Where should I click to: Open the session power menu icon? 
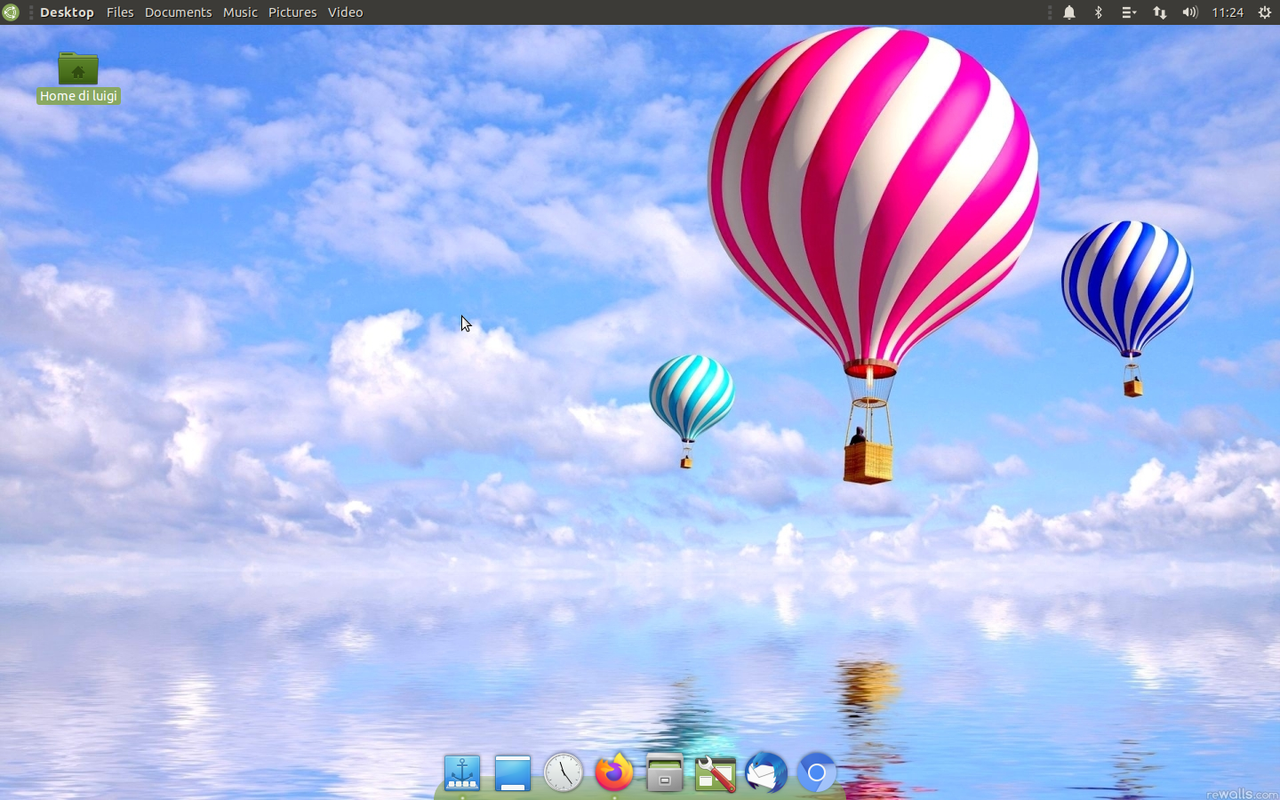(1264, 12)
